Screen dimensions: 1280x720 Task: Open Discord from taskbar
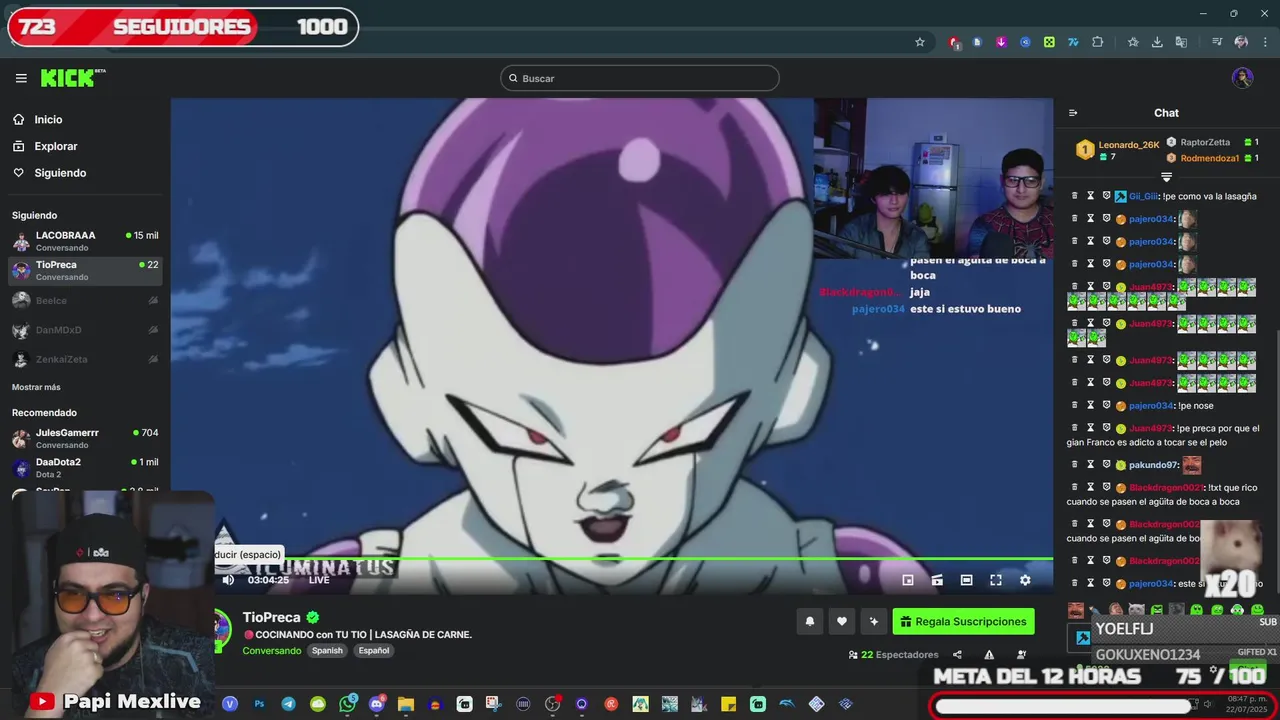pos(376,704)
